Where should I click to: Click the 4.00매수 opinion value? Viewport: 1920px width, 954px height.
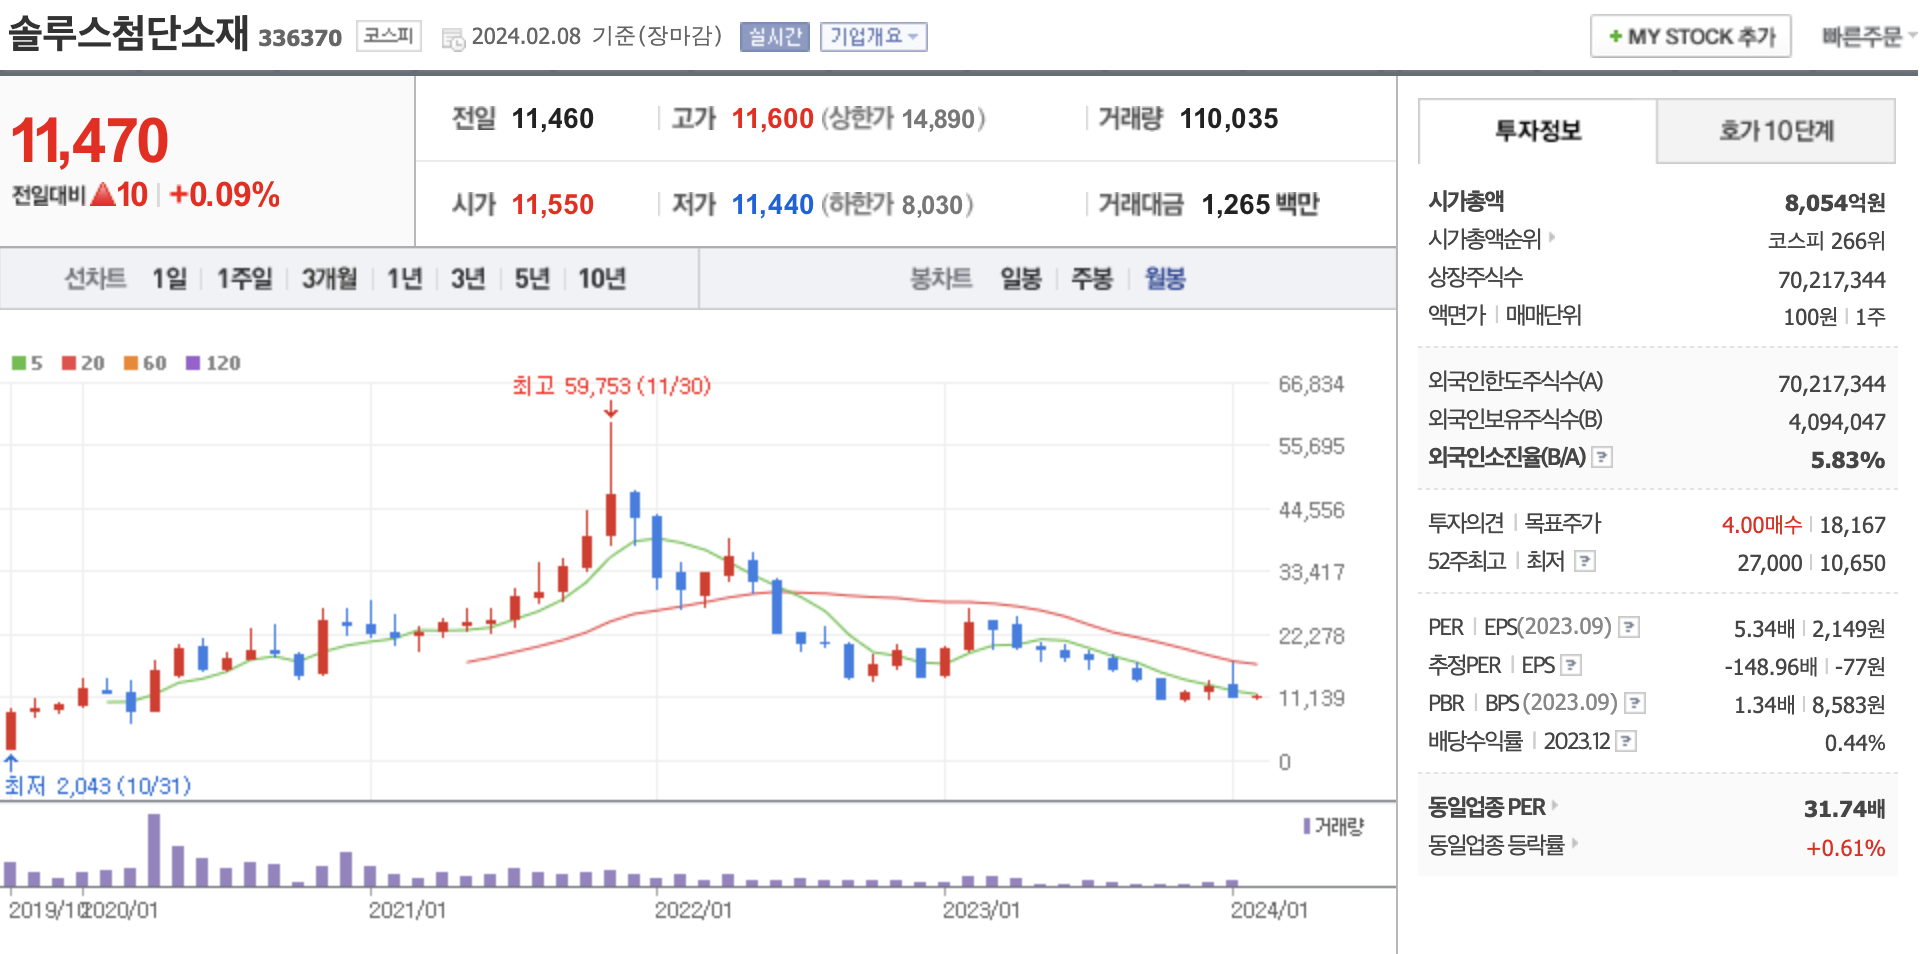coord(1761,525)
